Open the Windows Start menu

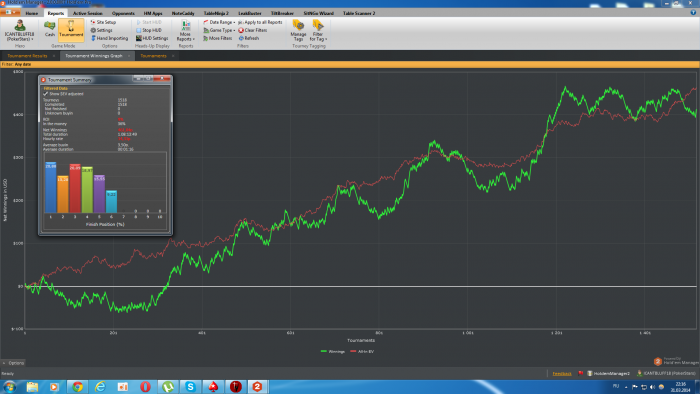pyautogui.click(x=9, y=387)
